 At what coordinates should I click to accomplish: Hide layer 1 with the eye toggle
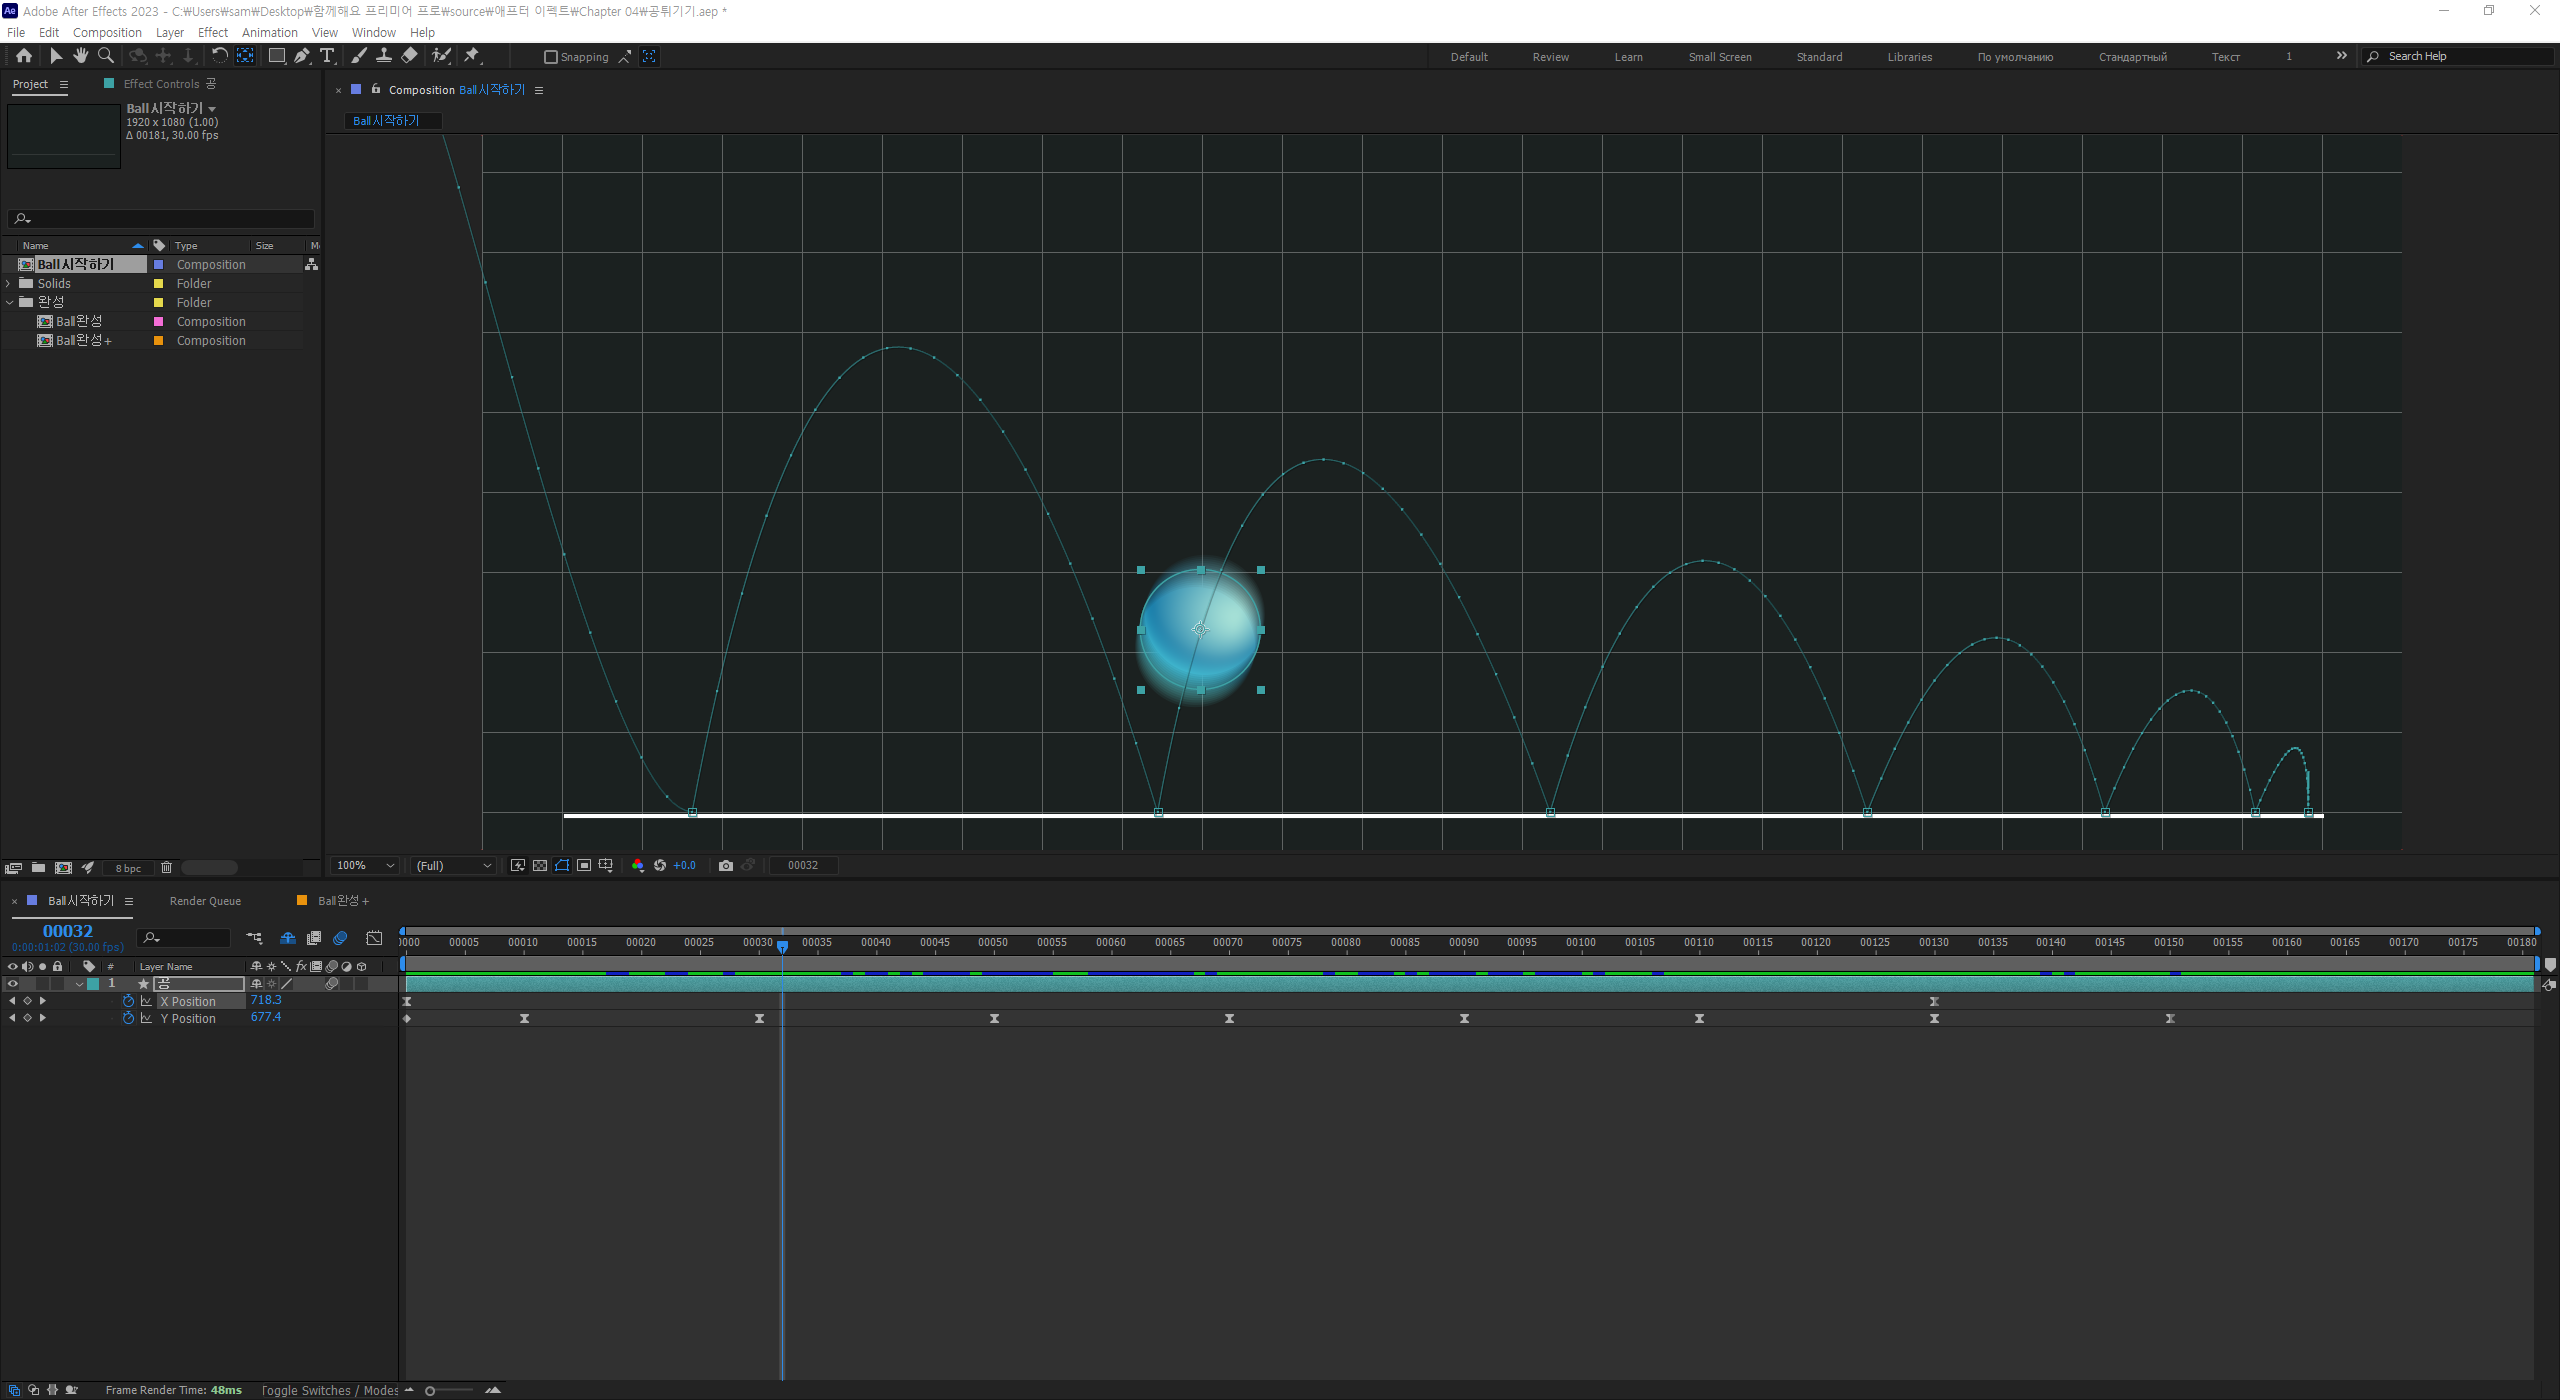[x=13, y=984]
